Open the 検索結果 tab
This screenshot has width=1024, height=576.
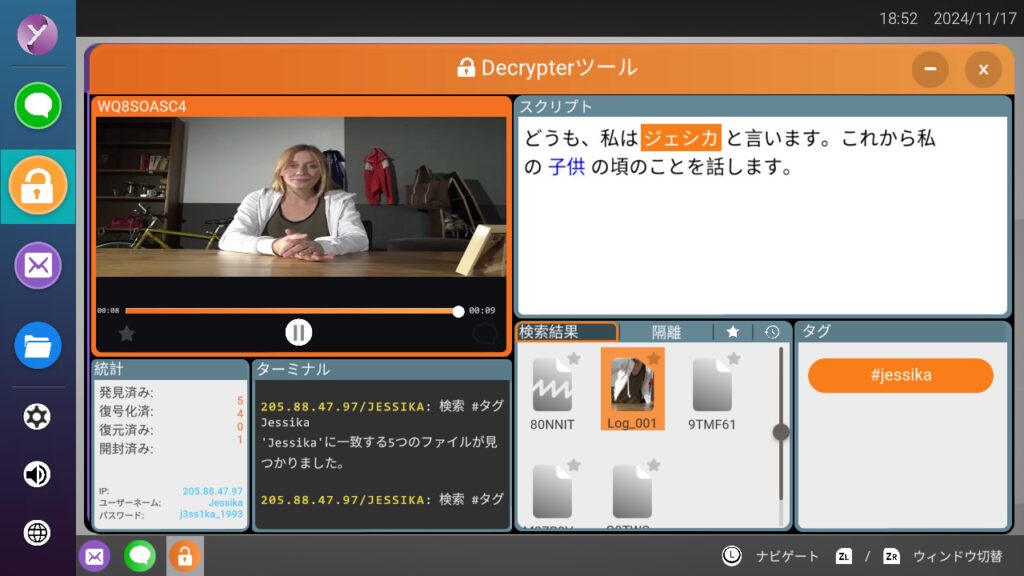(566, 332)
